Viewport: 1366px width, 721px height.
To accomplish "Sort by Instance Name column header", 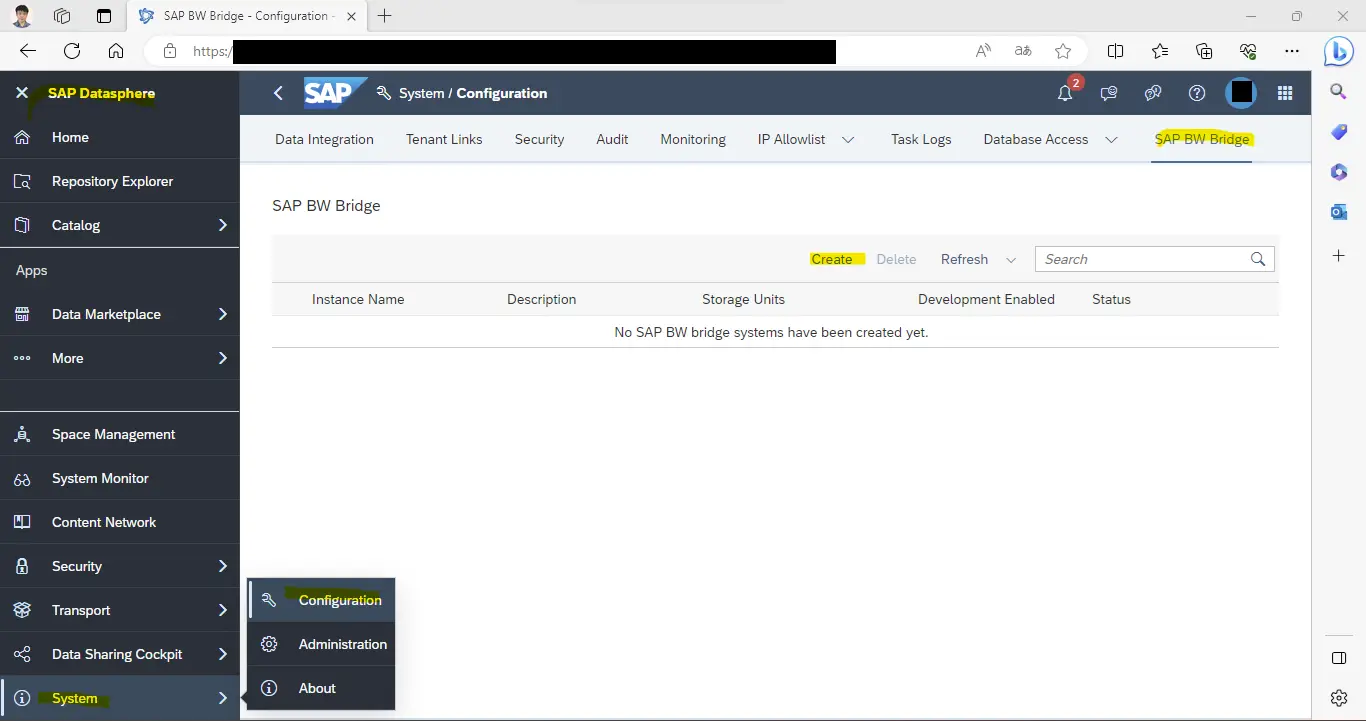I will (358, 299).
